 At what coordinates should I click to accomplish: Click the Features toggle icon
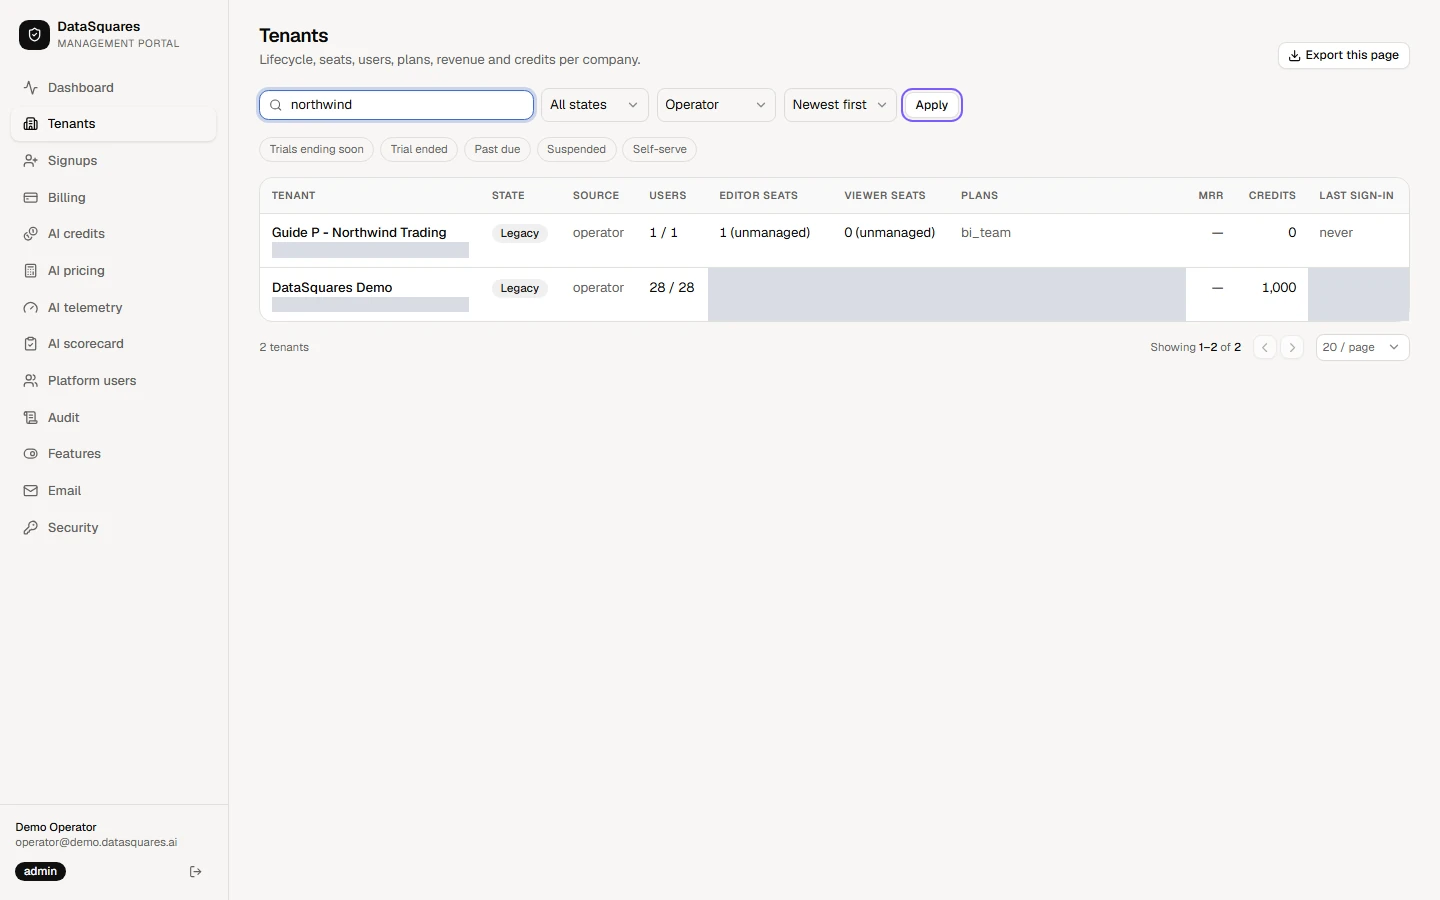[31, 454]
